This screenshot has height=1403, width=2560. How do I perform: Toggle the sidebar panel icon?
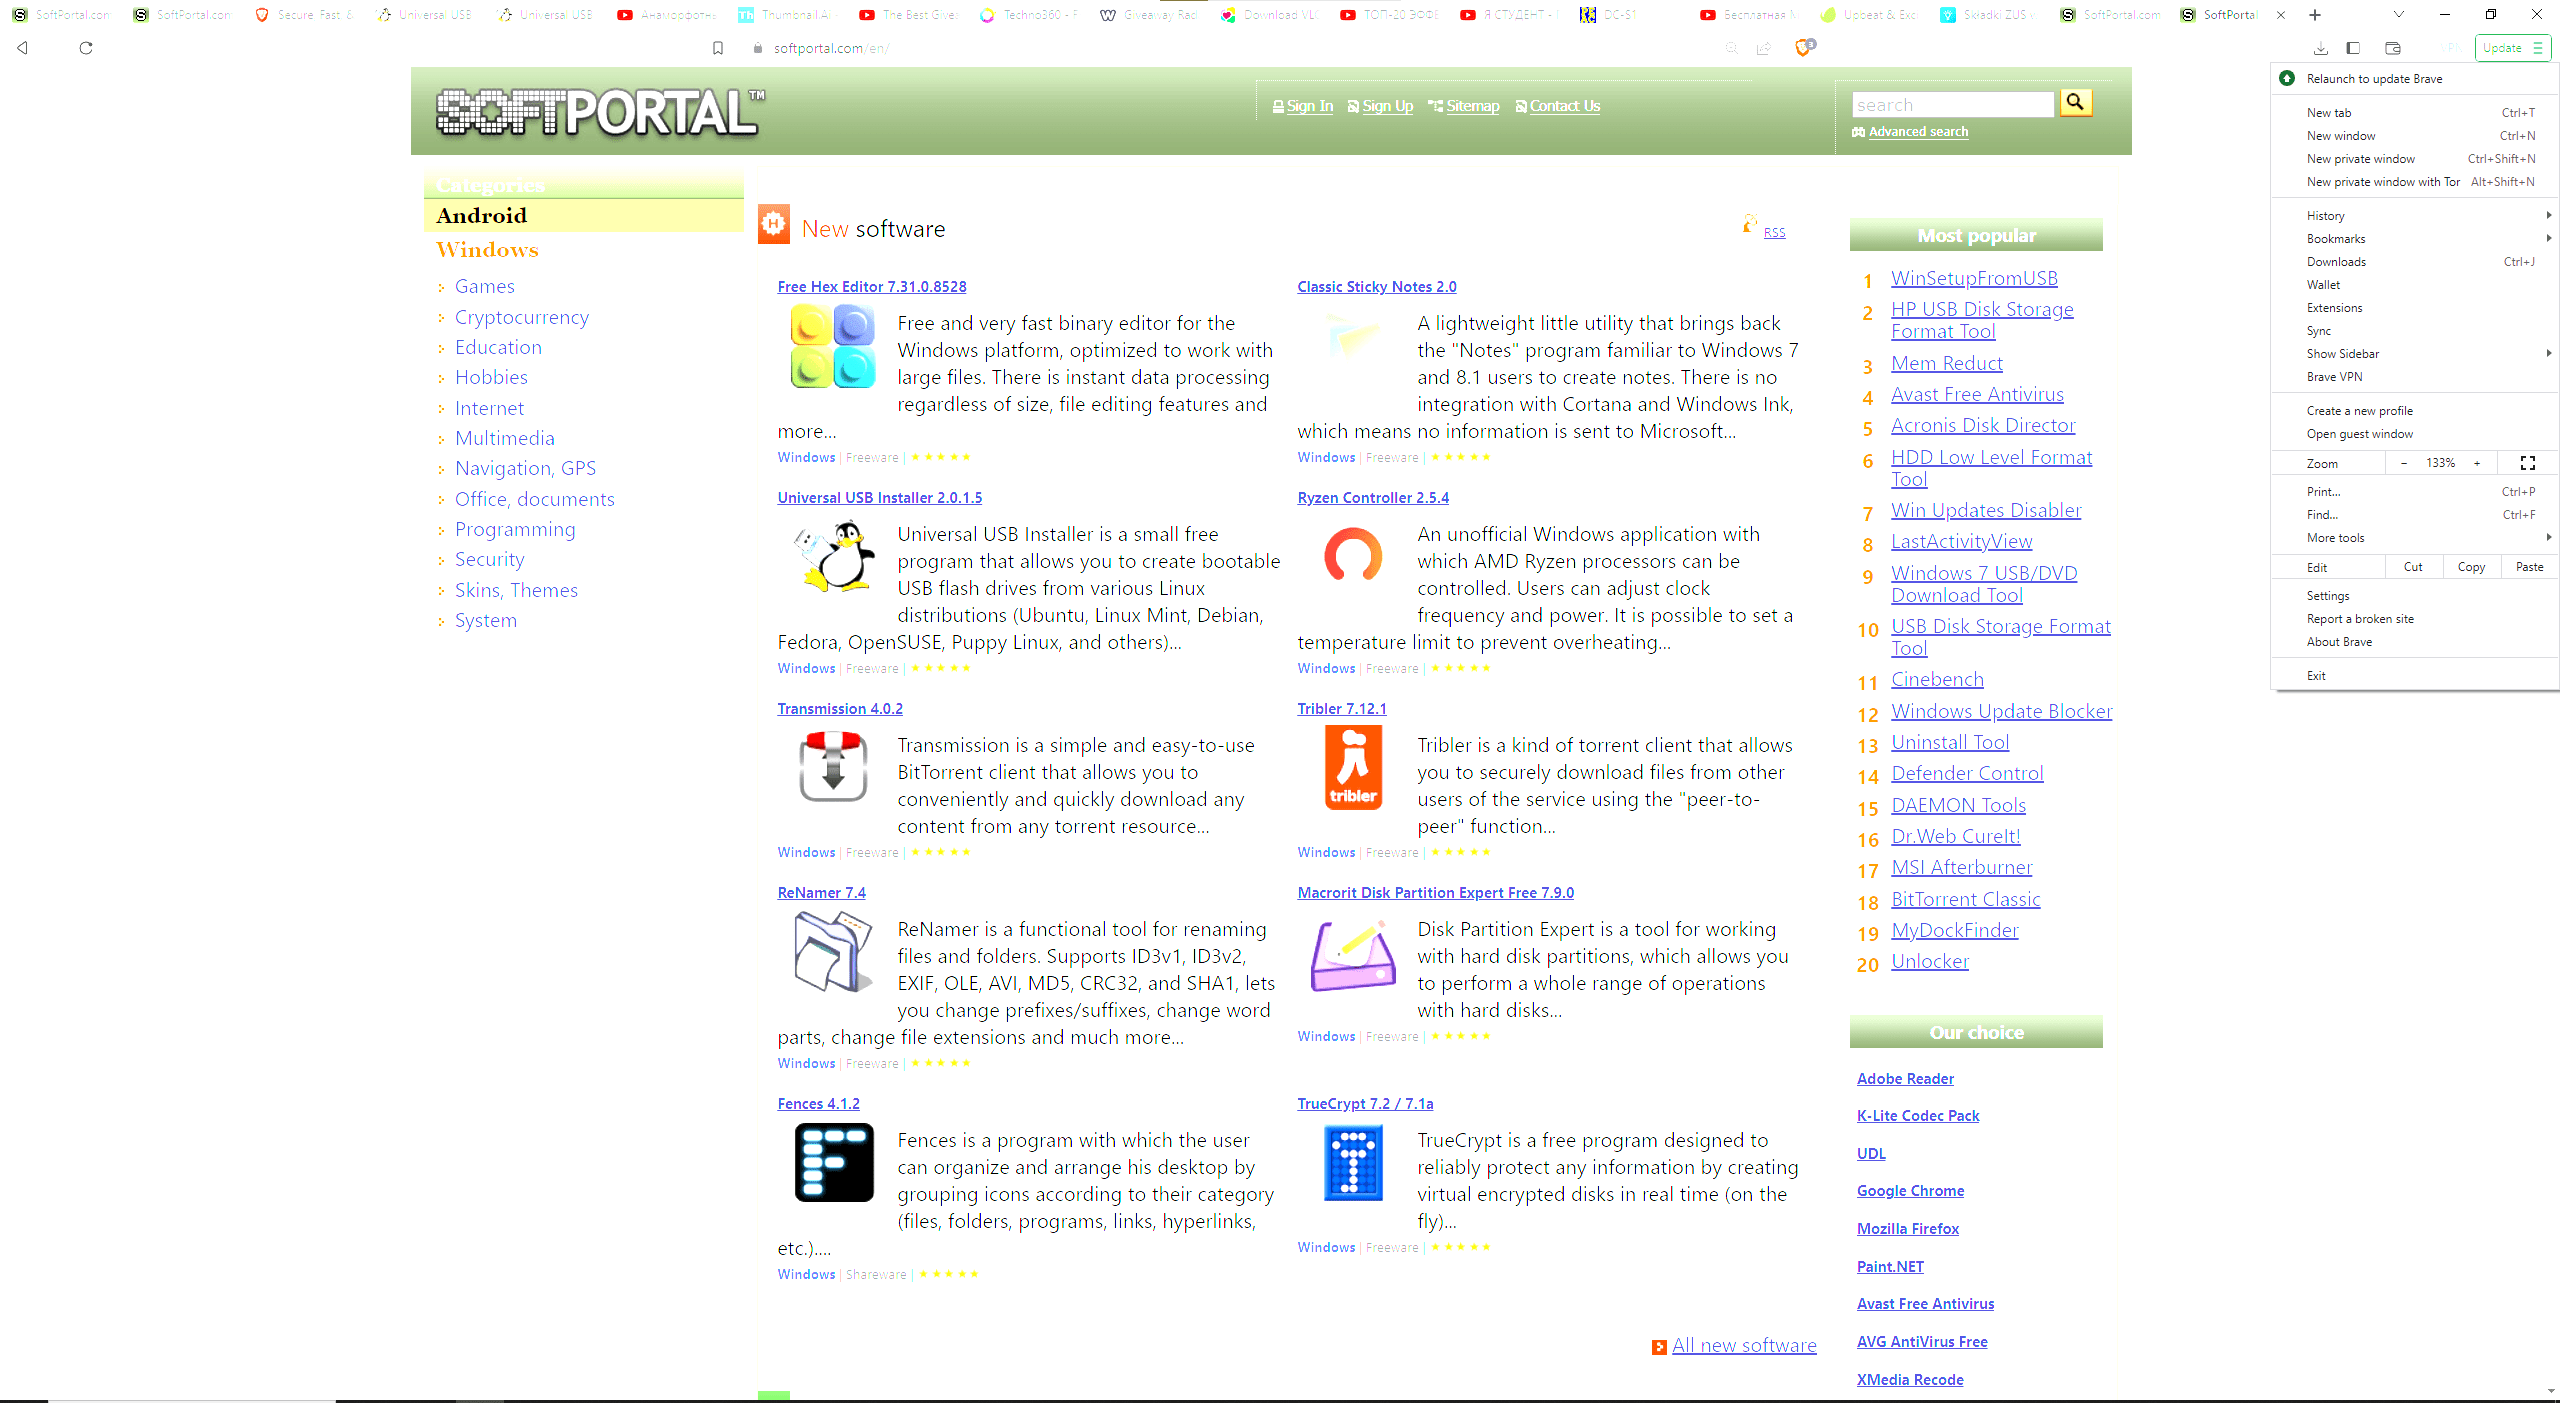coord(2353,48)
